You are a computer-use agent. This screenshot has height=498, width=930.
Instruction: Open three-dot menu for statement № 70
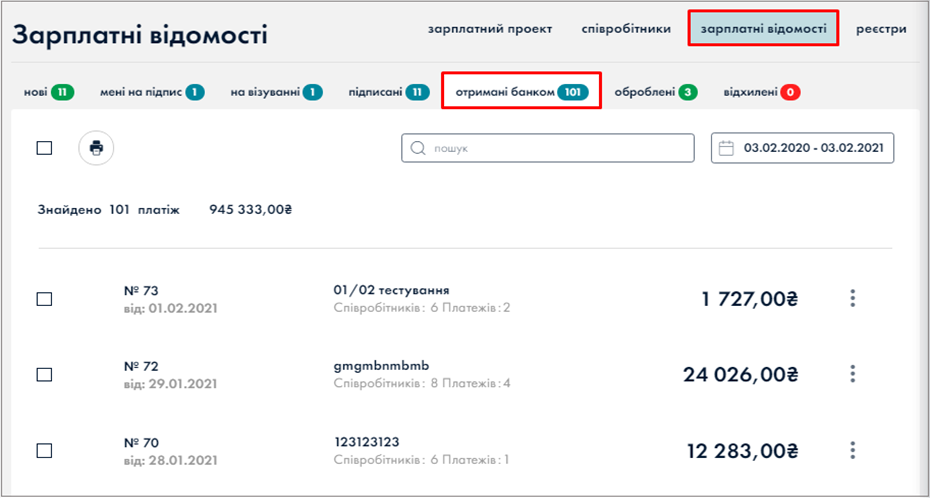point(852,450)
